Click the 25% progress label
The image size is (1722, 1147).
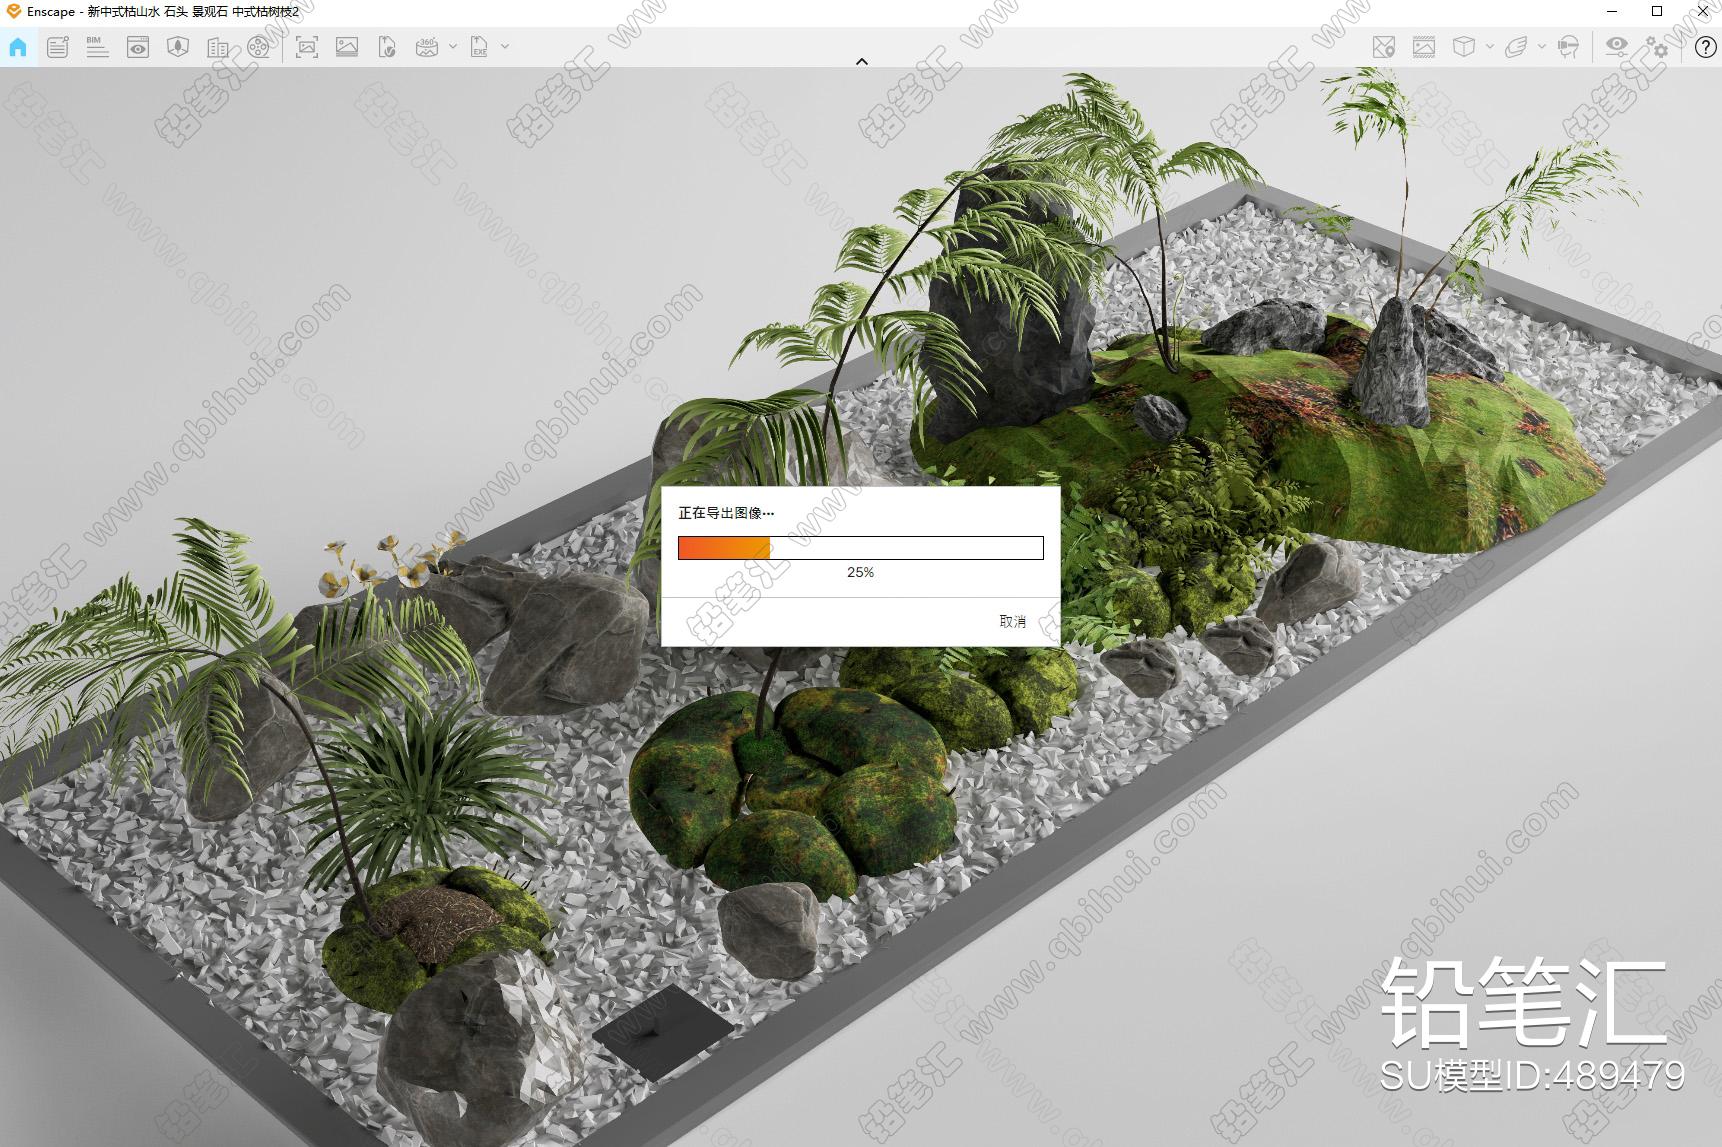point(861,573)
